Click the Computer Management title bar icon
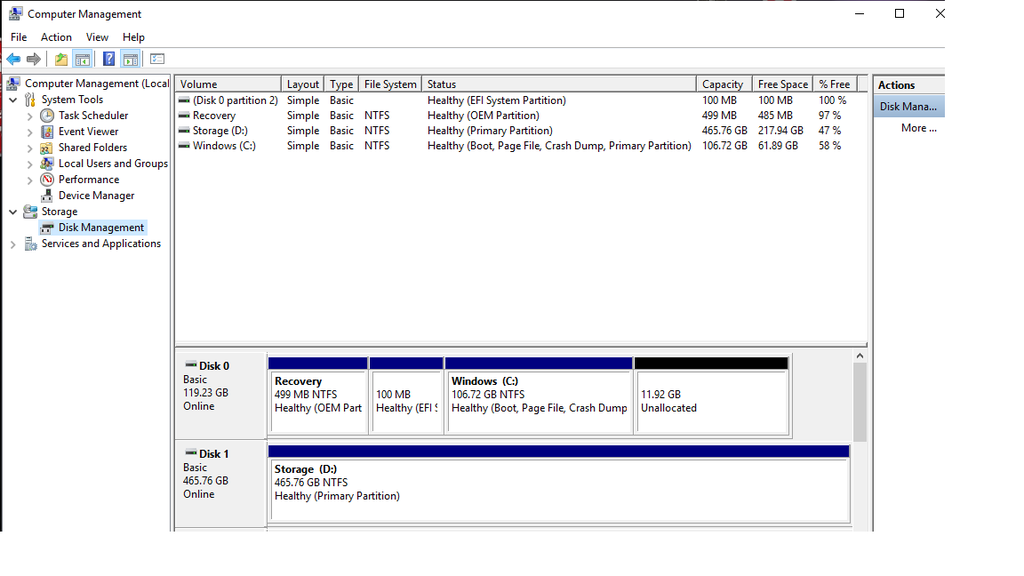 (x=15, y=14)
